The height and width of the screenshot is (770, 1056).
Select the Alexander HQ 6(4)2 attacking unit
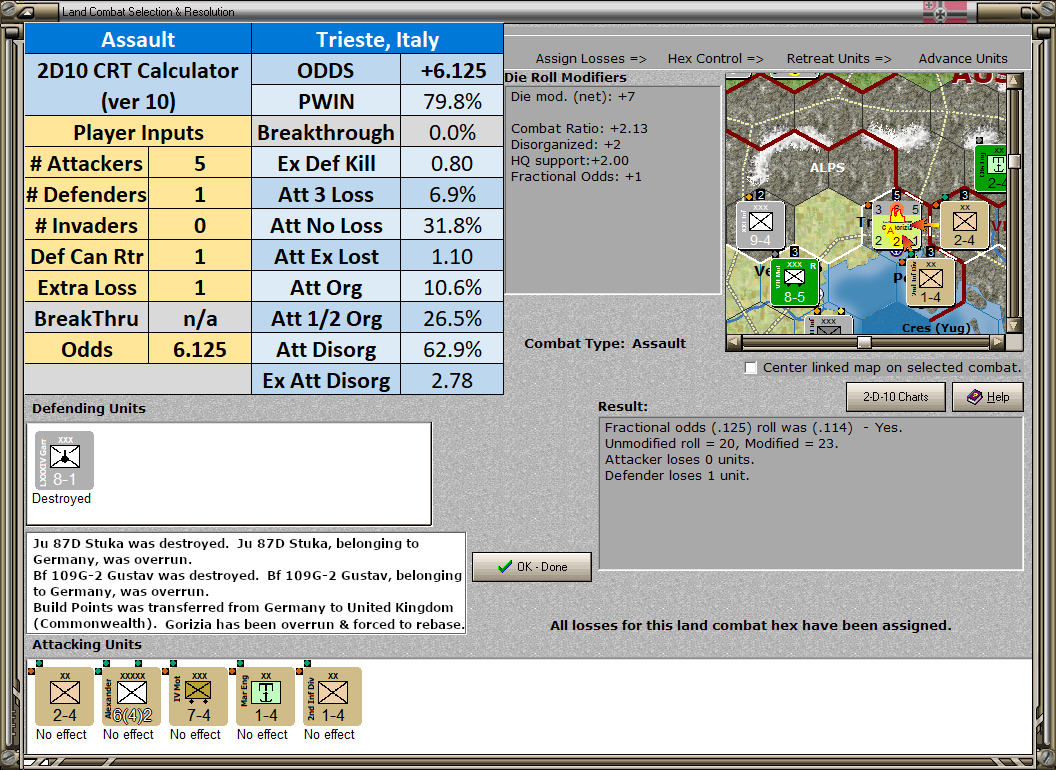pyautogui.click(x=131, y=697)
